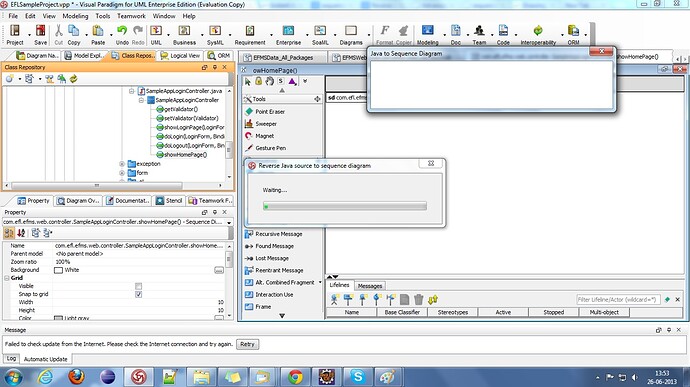690x387 pixels.
Task: Select doLogout method tree item
Action: click(x=190, y=145)
